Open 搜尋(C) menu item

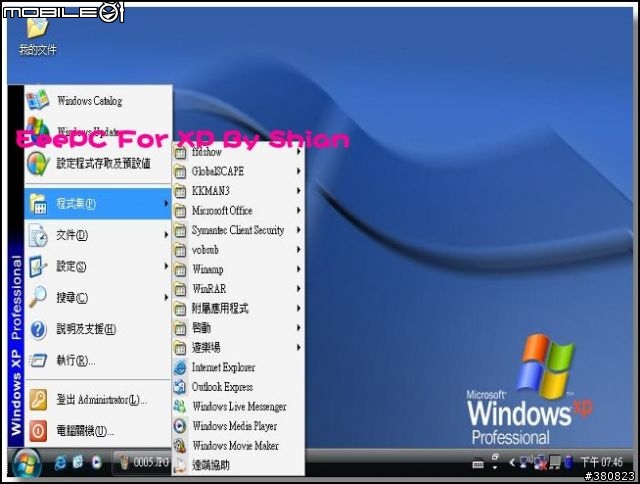98,298
